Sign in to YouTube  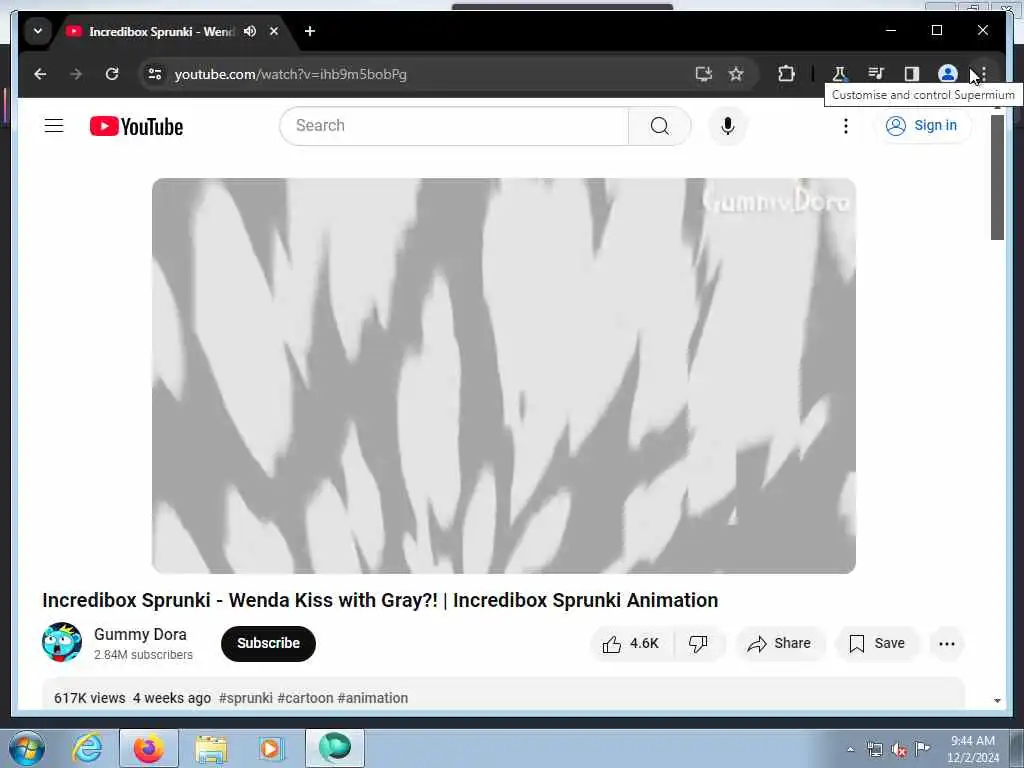[921, 125]
